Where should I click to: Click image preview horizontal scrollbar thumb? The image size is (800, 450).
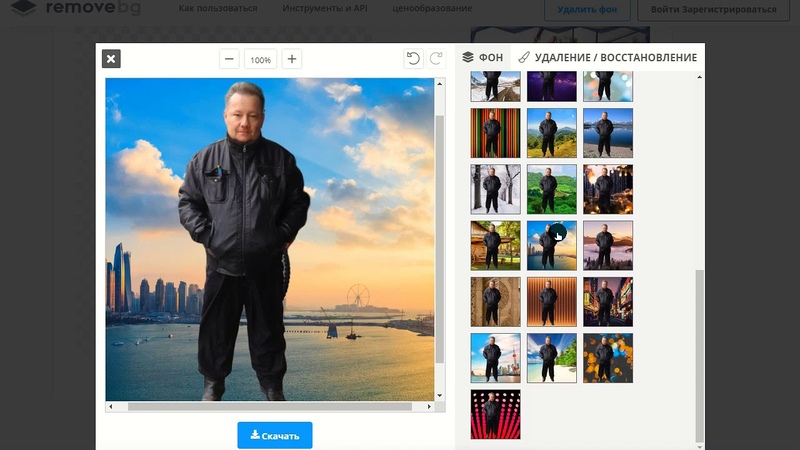270,407
